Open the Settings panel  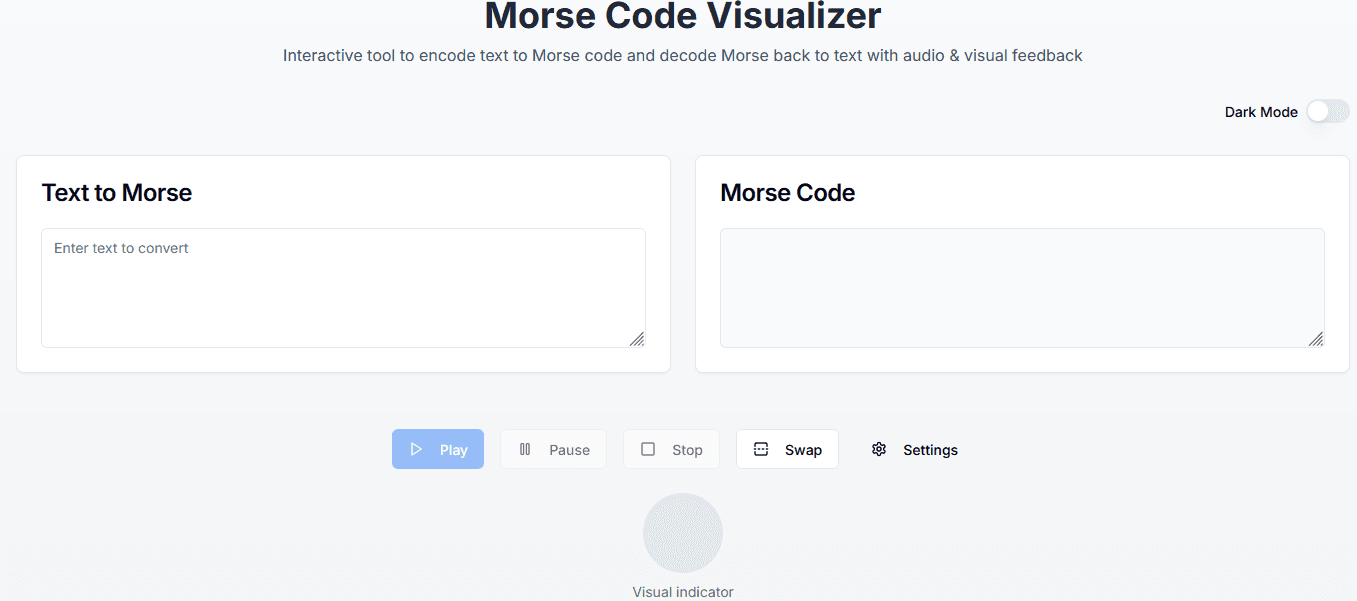[x=913, y=449]
